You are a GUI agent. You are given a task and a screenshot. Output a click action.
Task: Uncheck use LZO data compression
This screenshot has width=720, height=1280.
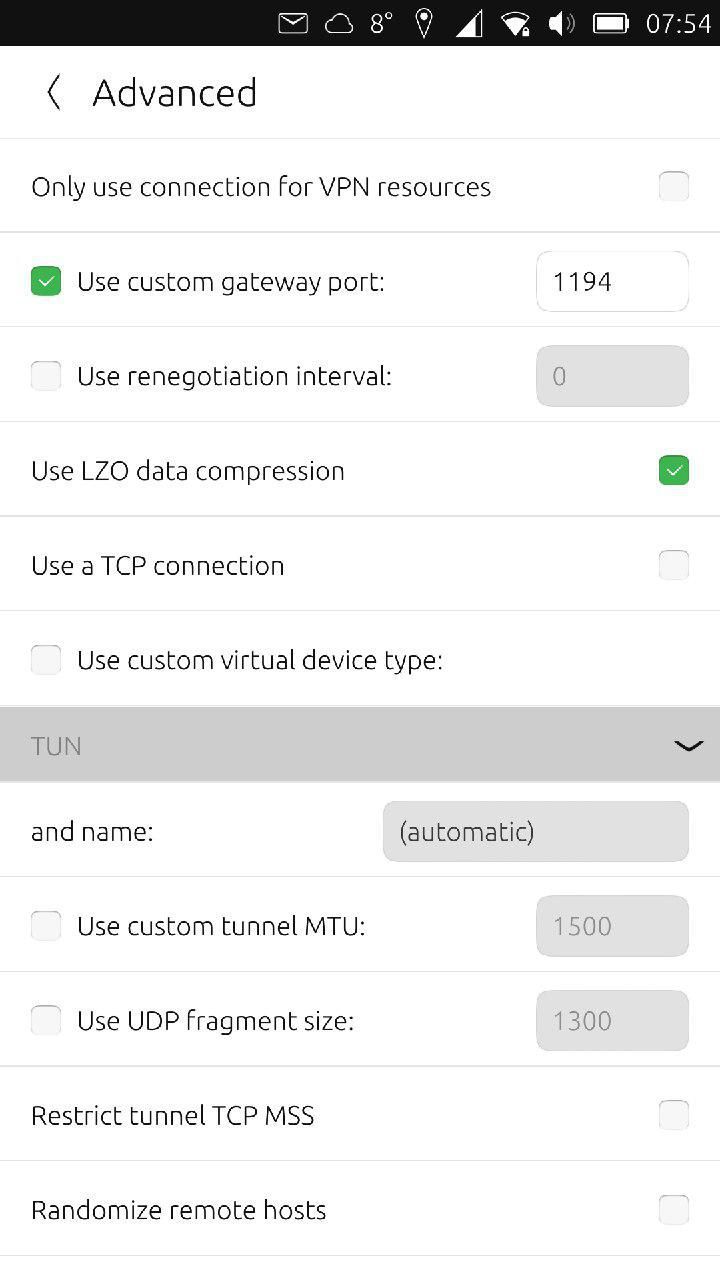[x=673, y=470]
